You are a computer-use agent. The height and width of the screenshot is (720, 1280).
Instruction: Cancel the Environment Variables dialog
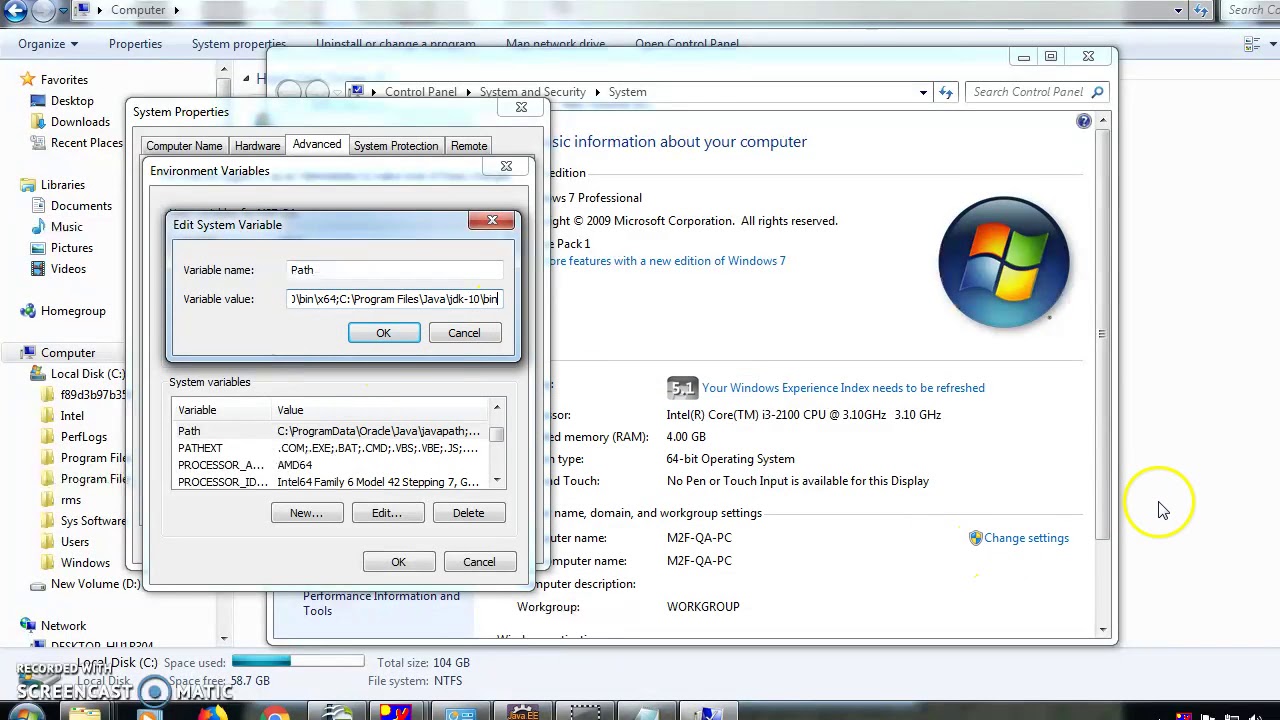479,562
